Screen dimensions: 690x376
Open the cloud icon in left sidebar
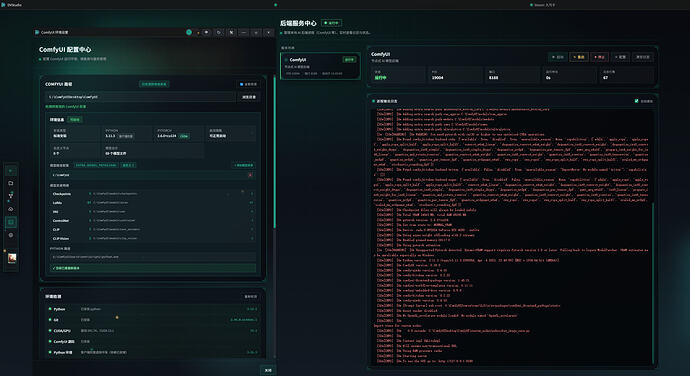[x=11, y=209]
